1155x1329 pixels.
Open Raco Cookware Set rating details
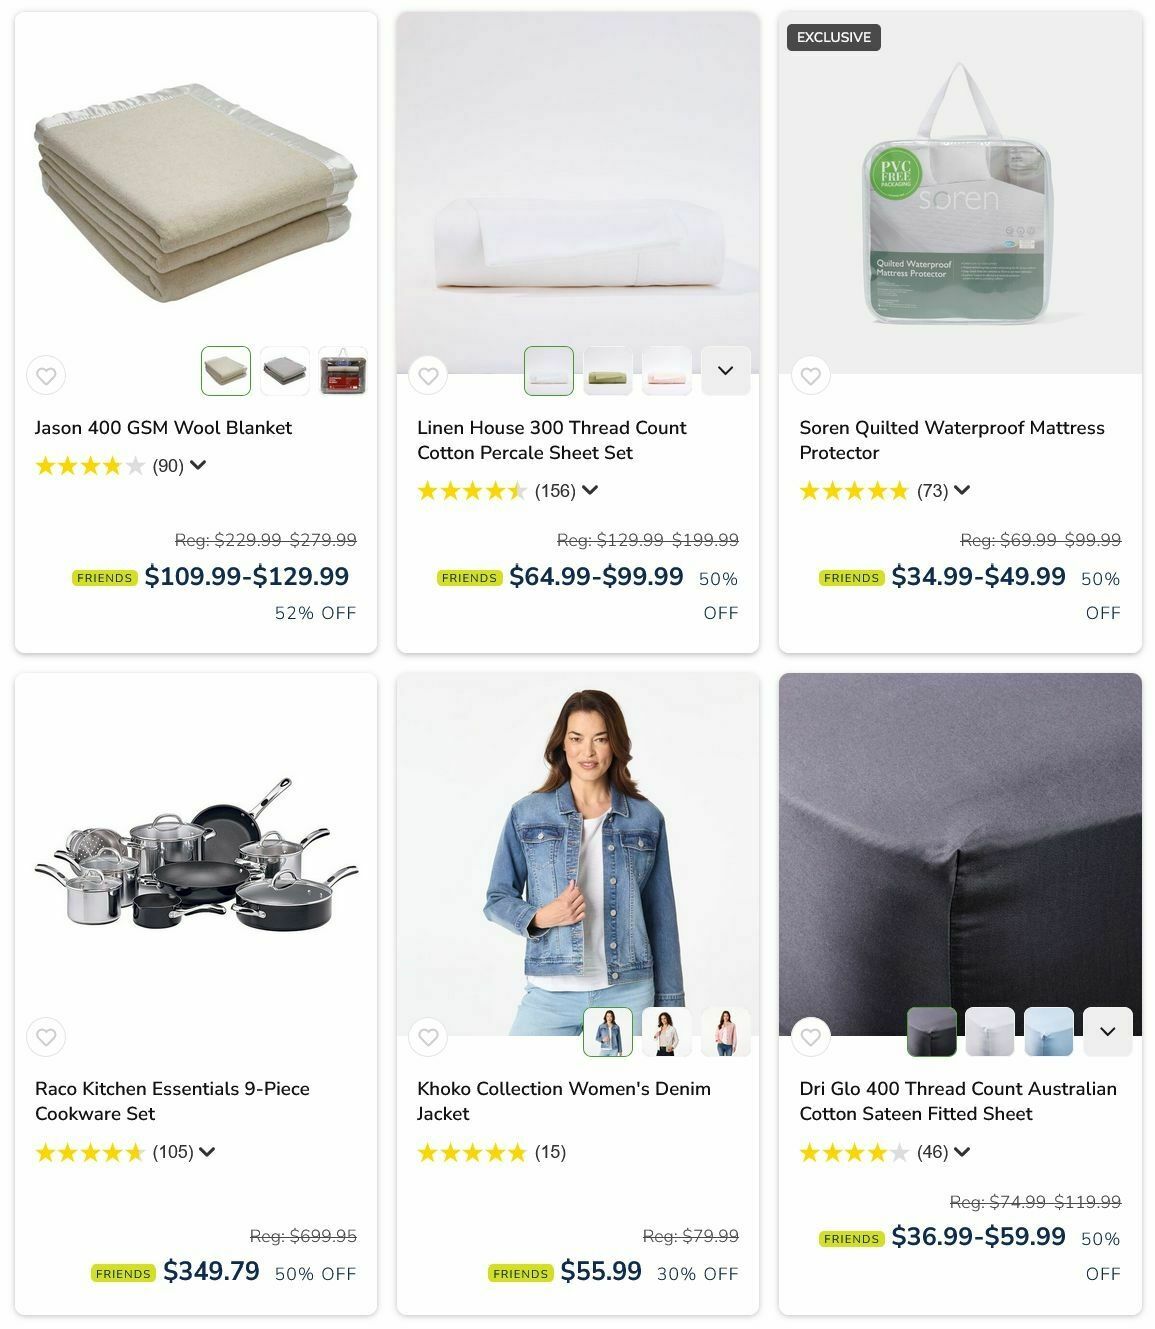pyautogui.click(x=207, y=1152)
